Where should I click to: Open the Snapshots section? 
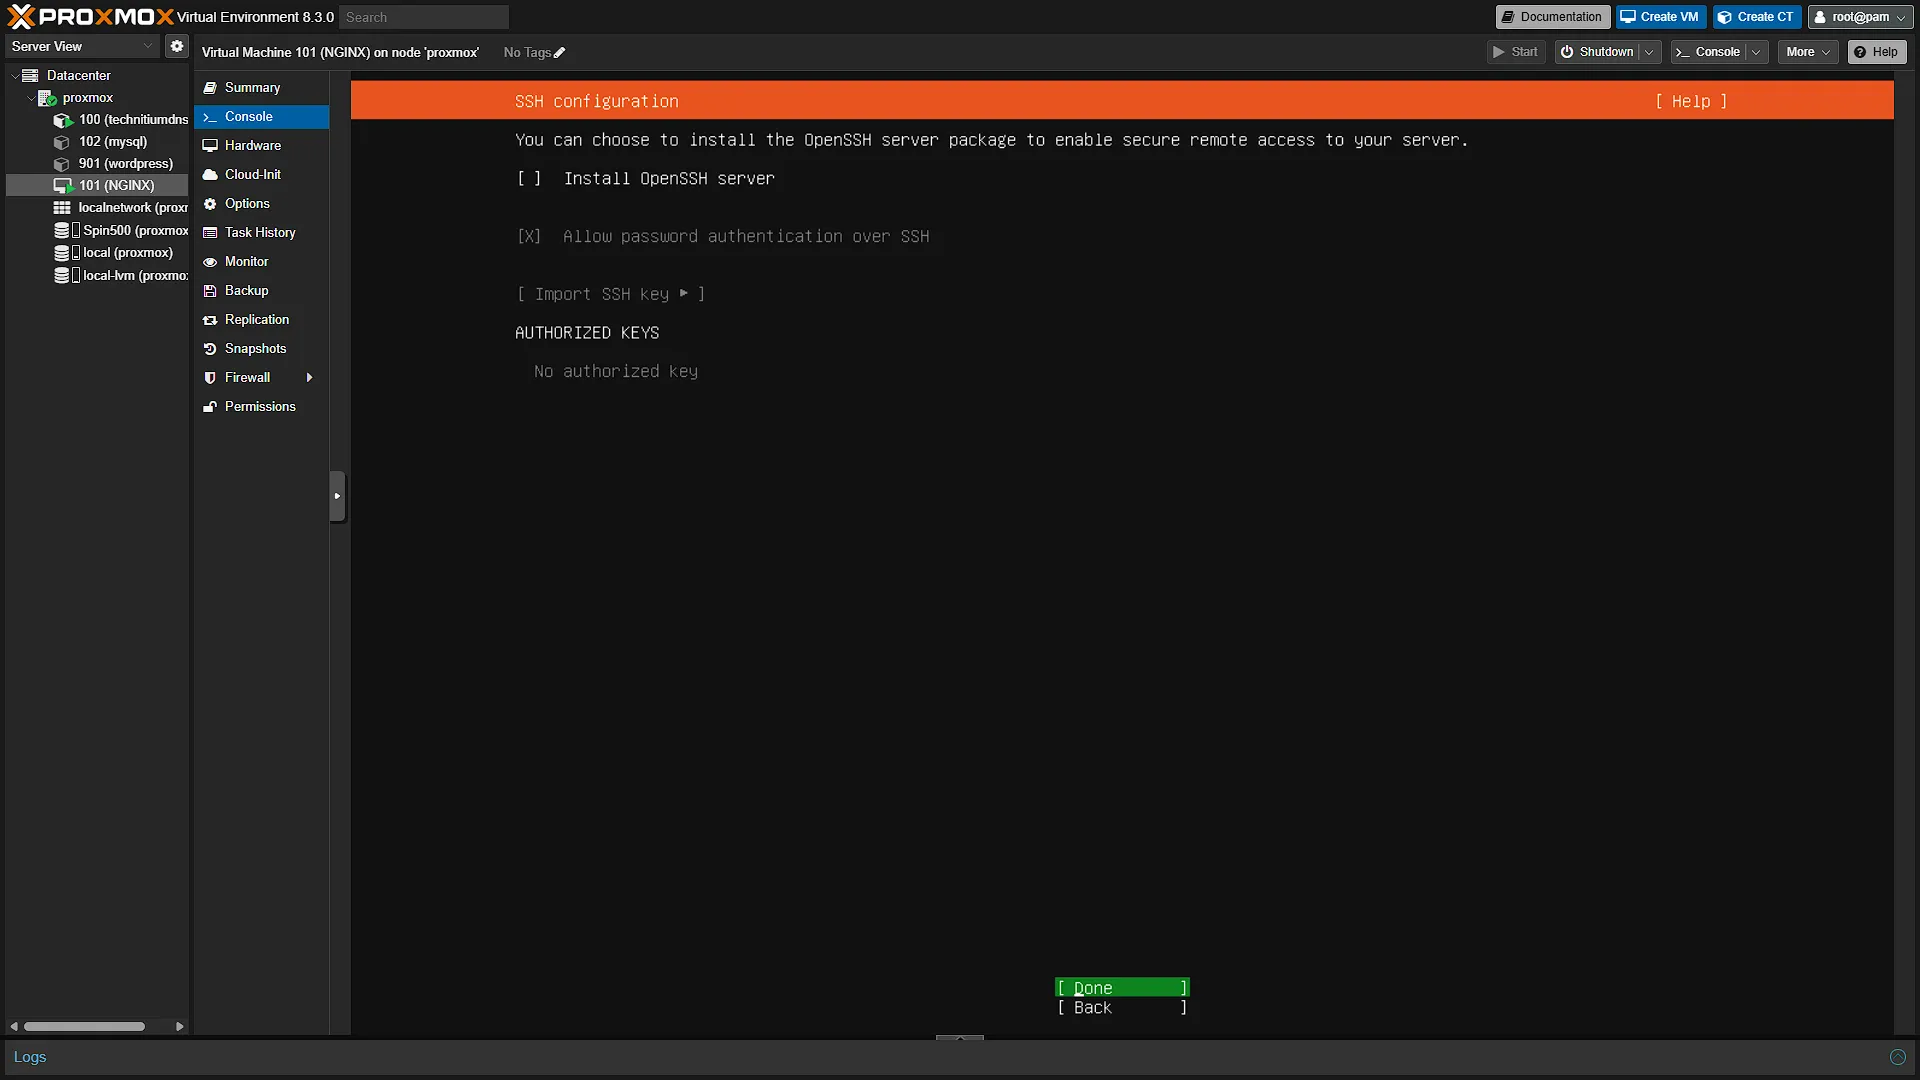[262, 349]
